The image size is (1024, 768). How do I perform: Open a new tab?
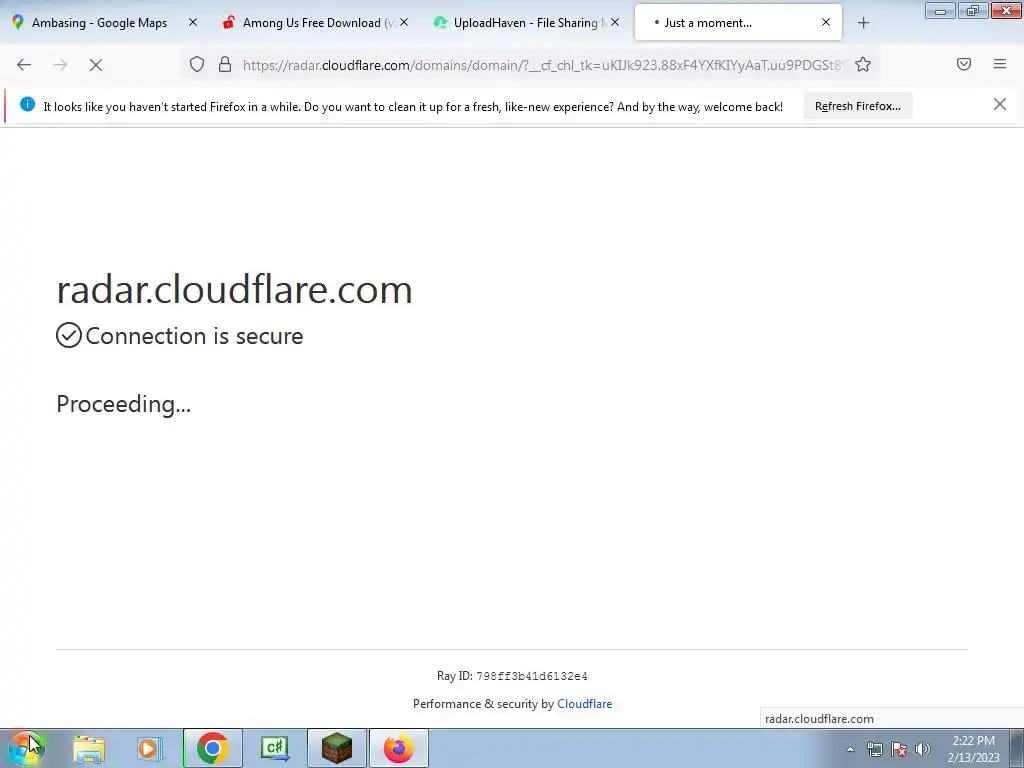[863, 23]
